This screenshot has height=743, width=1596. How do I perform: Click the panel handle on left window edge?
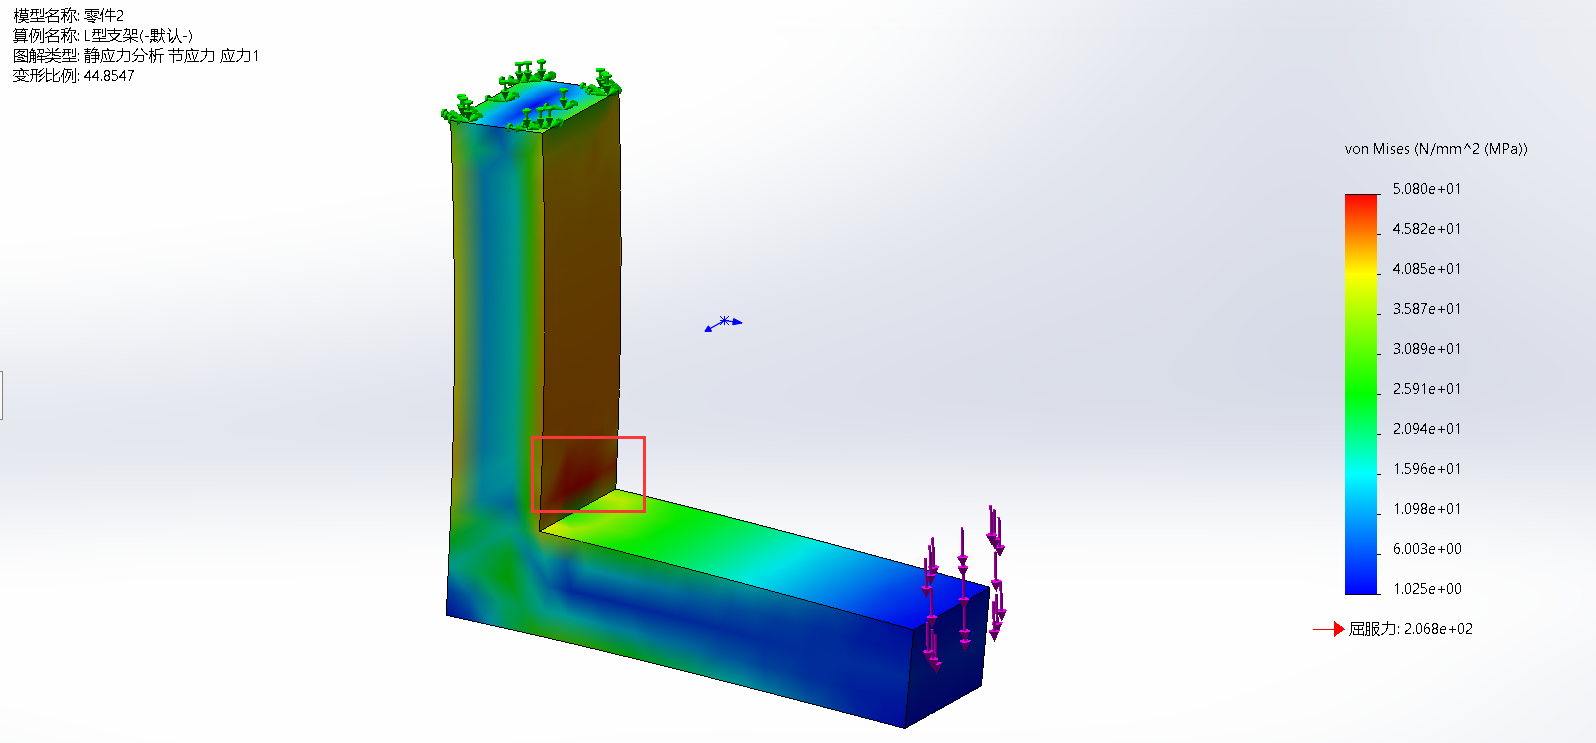click(x=2, y=395)
